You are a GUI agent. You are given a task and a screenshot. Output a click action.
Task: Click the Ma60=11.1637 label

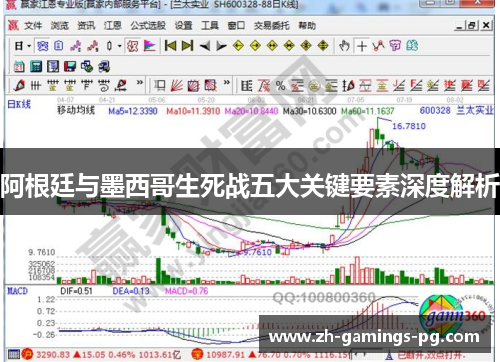[x=368, y=111]
